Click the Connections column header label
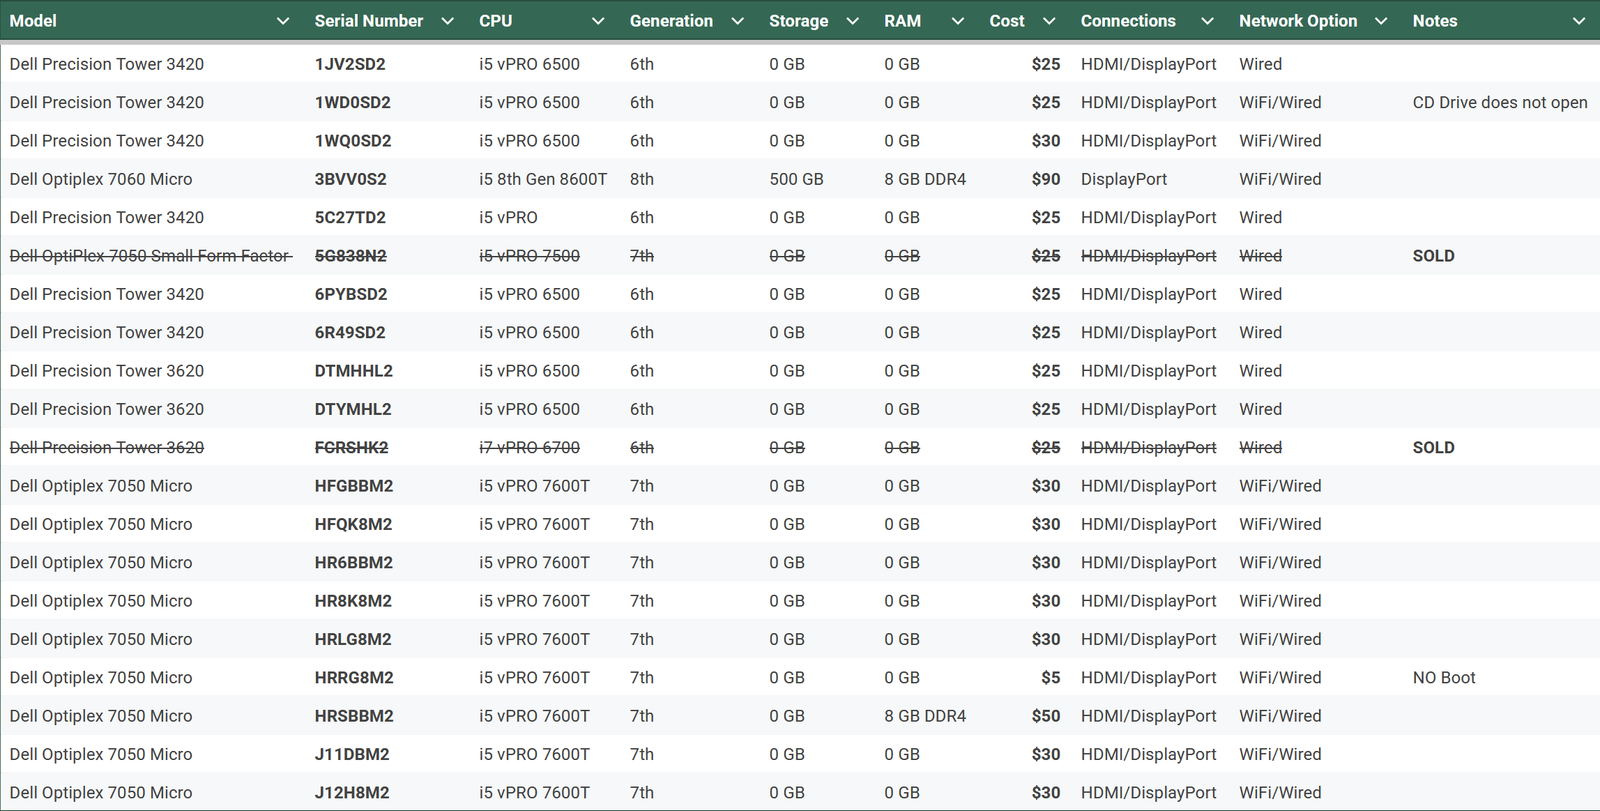The image size is (1600, 811). pyautogui.click(x=1128, y=21)
